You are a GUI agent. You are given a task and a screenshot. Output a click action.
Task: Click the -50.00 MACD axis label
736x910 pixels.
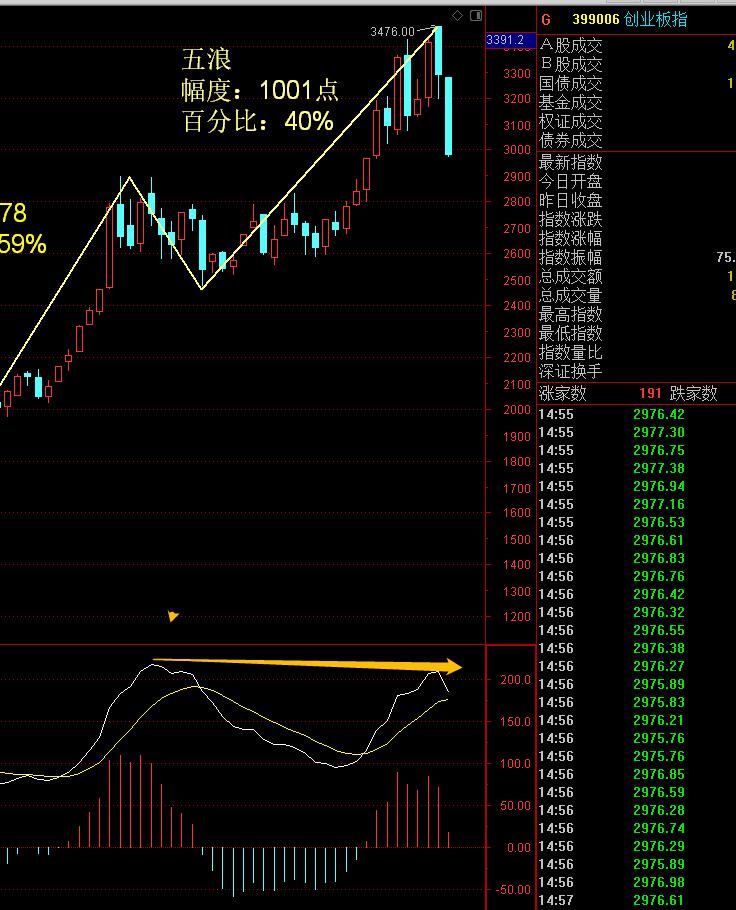(x=513, y=890)
